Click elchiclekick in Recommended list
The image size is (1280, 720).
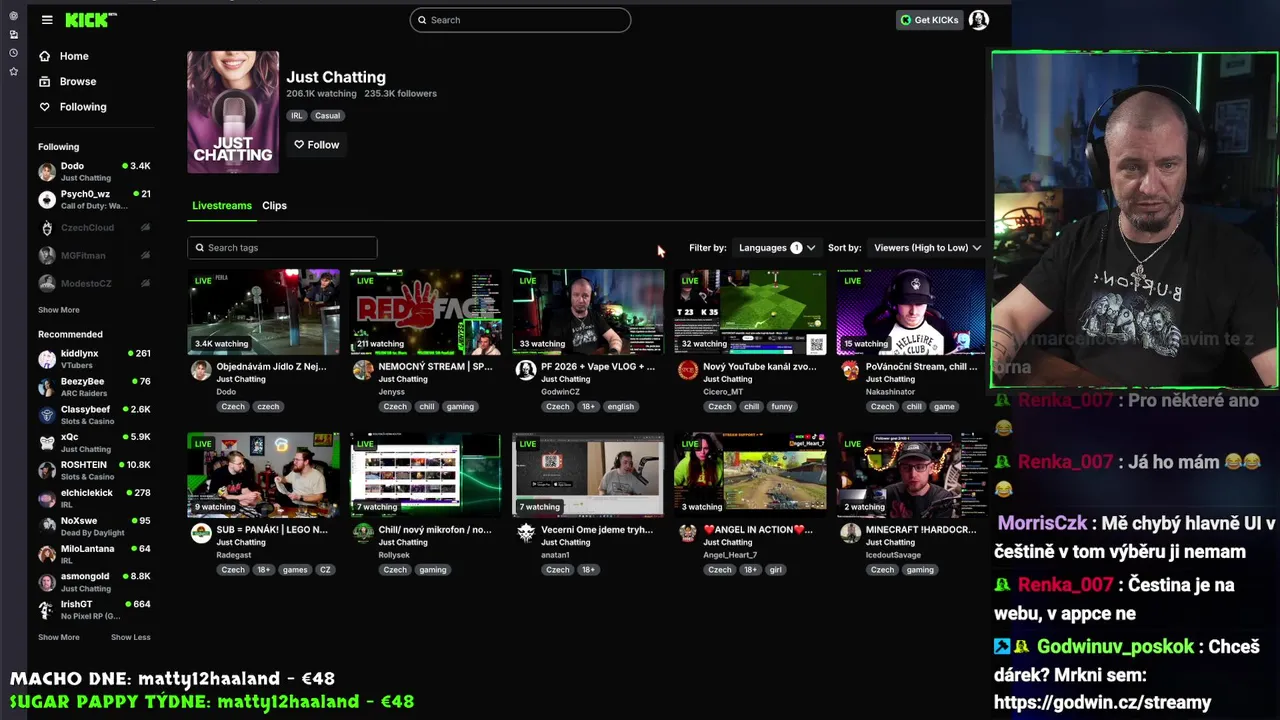94,498
